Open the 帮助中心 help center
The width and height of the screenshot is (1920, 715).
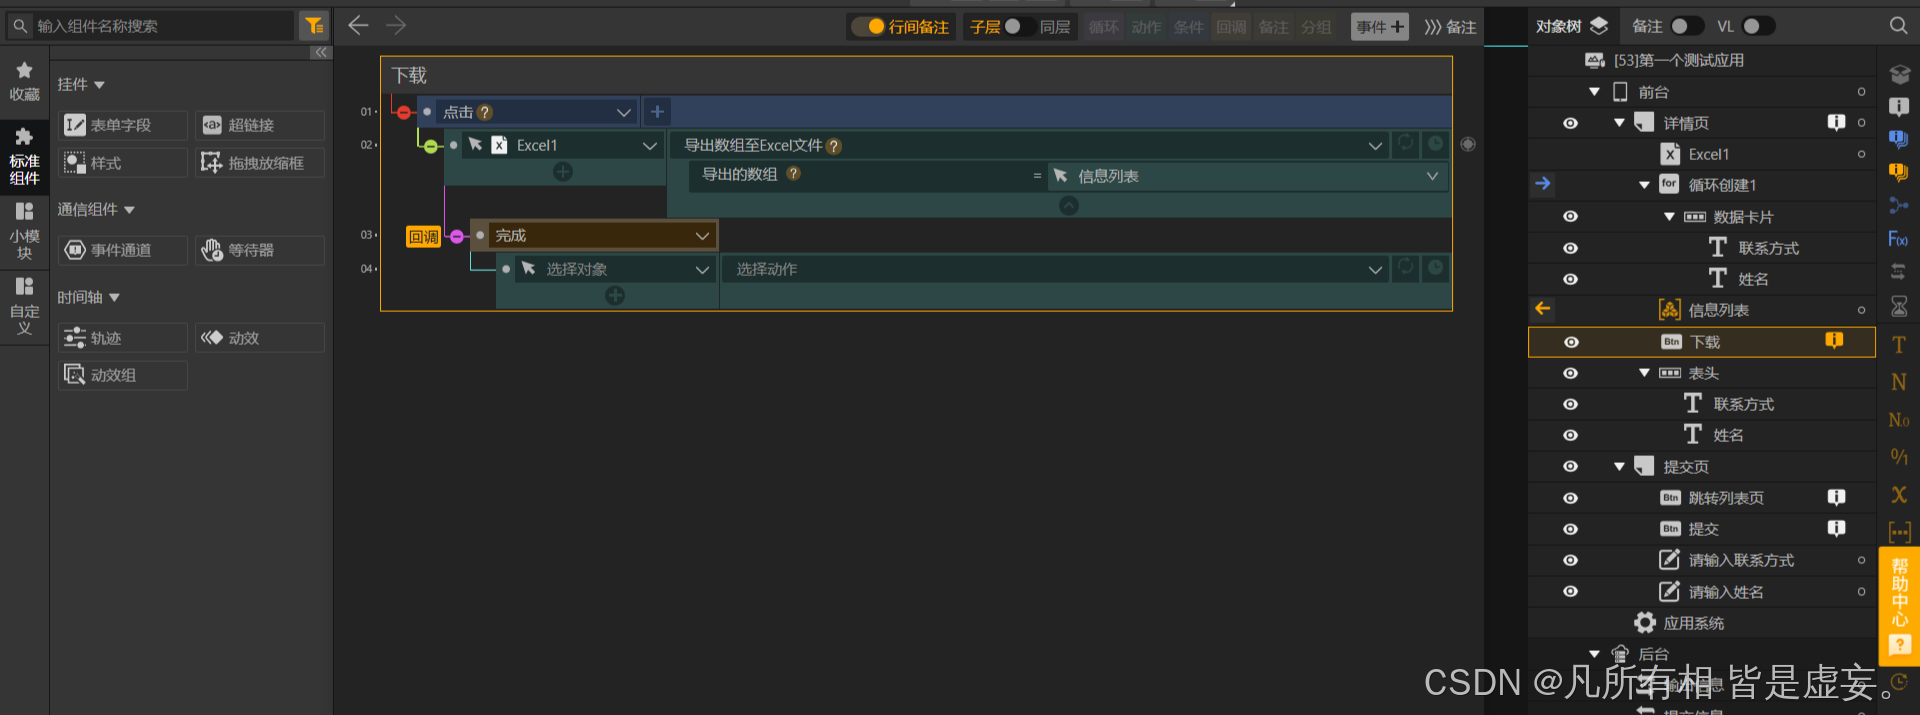[x=1900, y=606]
